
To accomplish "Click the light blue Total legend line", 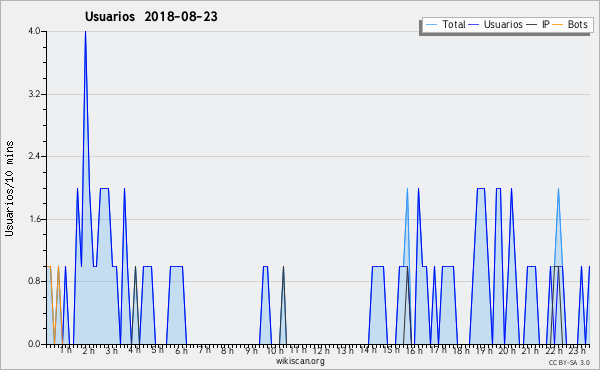I will tap(431, 25).
